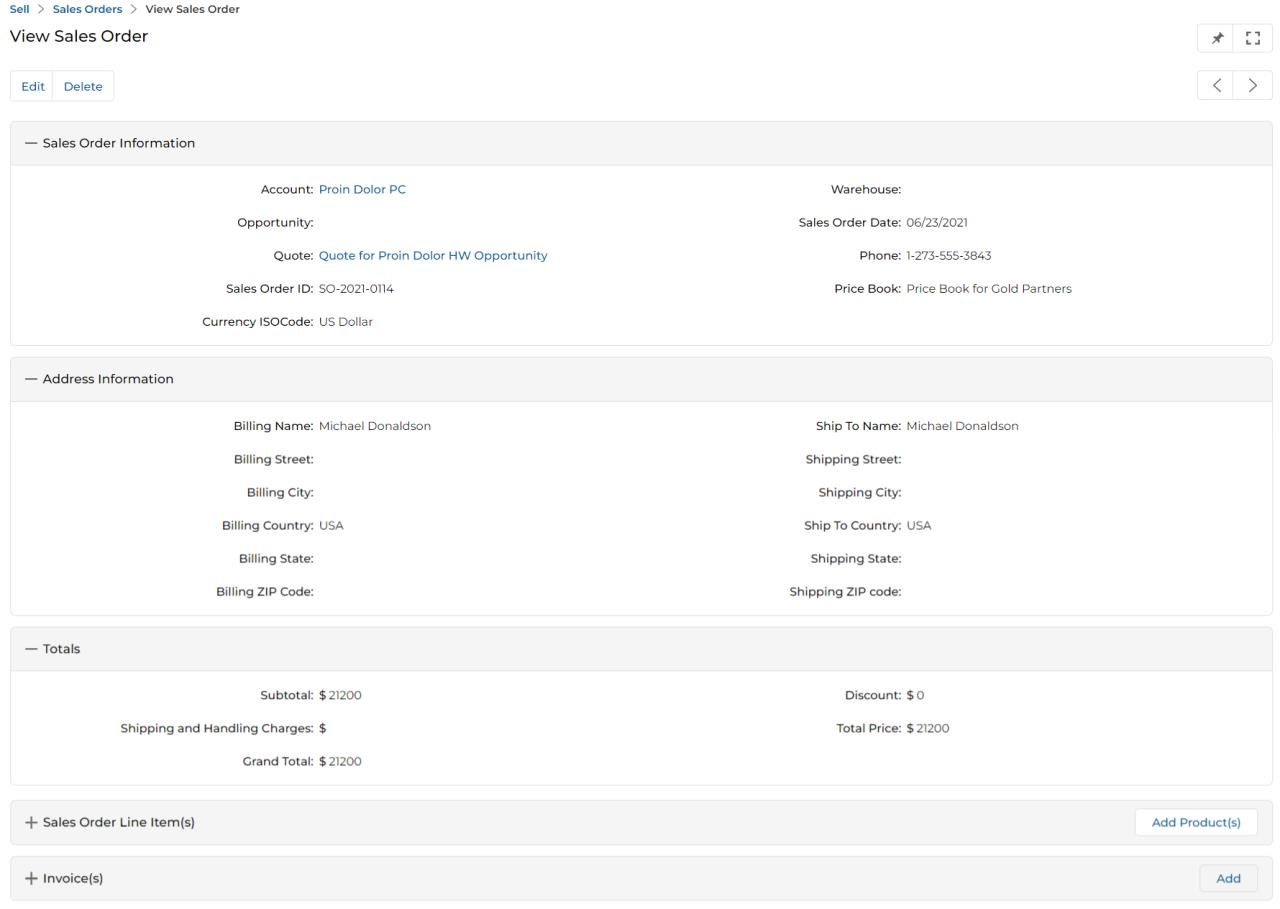
Task: Click the Opportunity field label
Action: pos(275,222)
